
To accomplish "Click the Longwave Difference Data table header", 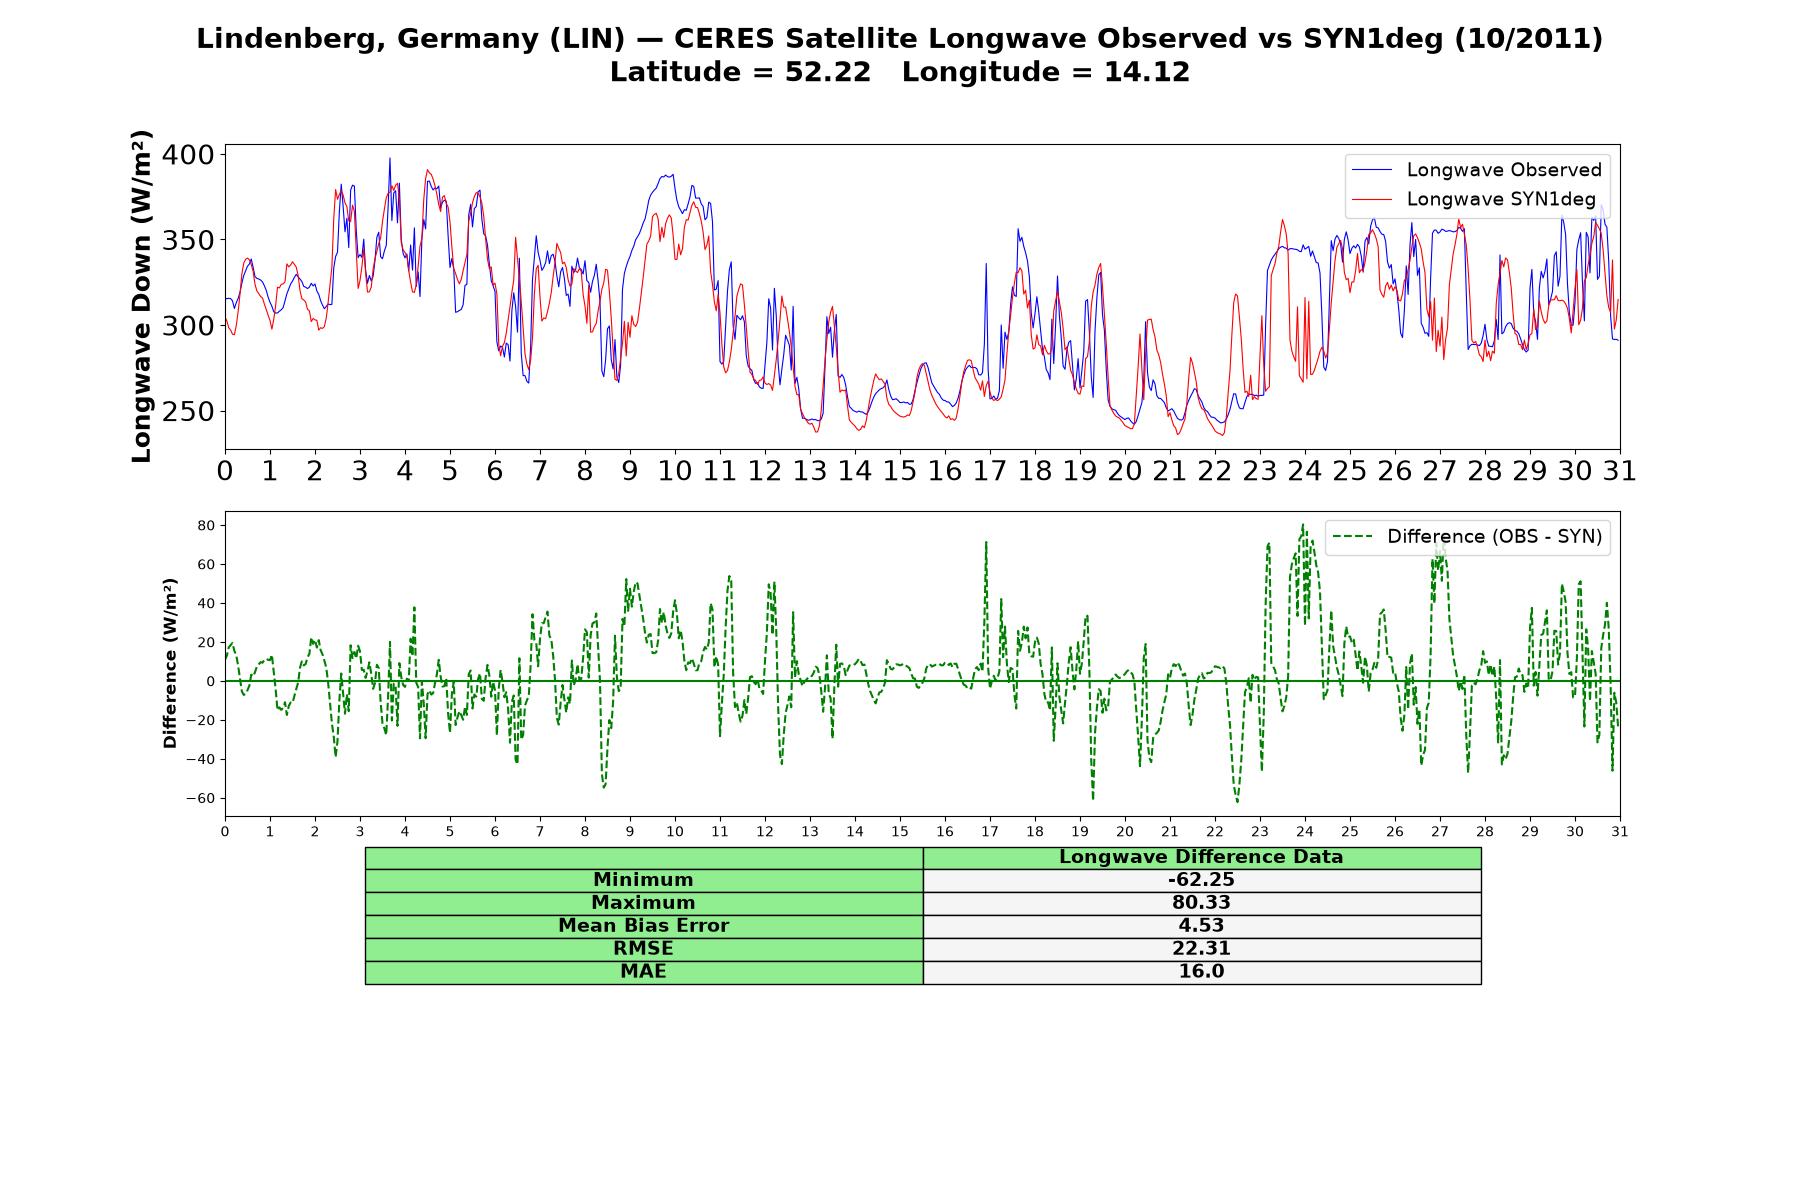I will 1202,857.
